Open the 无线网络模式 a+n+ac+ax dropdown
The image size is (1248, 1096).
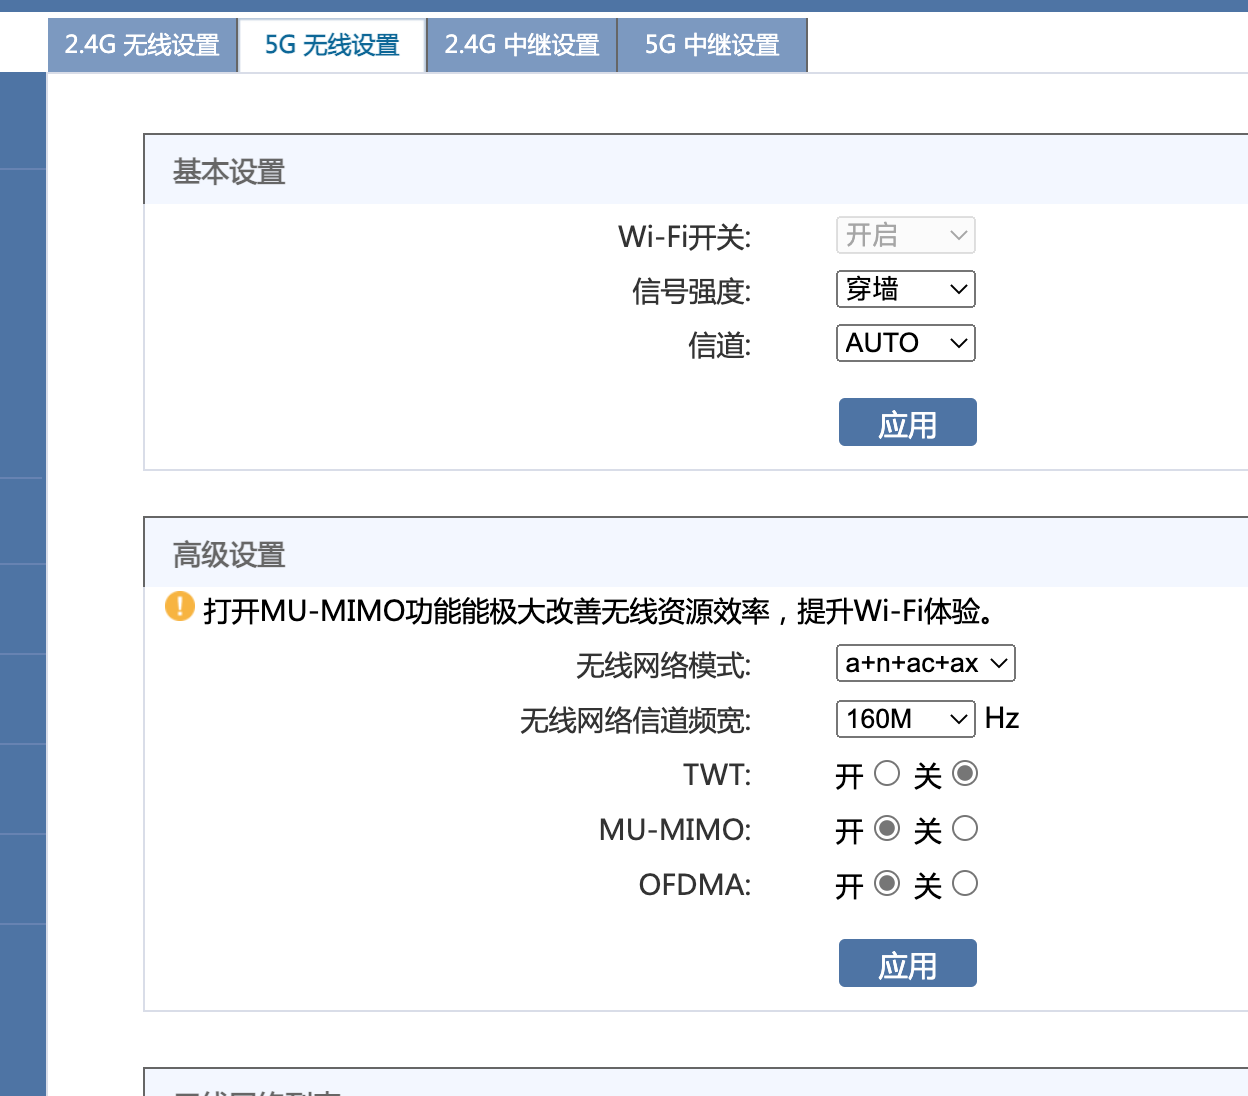click(x=925, y=663)
